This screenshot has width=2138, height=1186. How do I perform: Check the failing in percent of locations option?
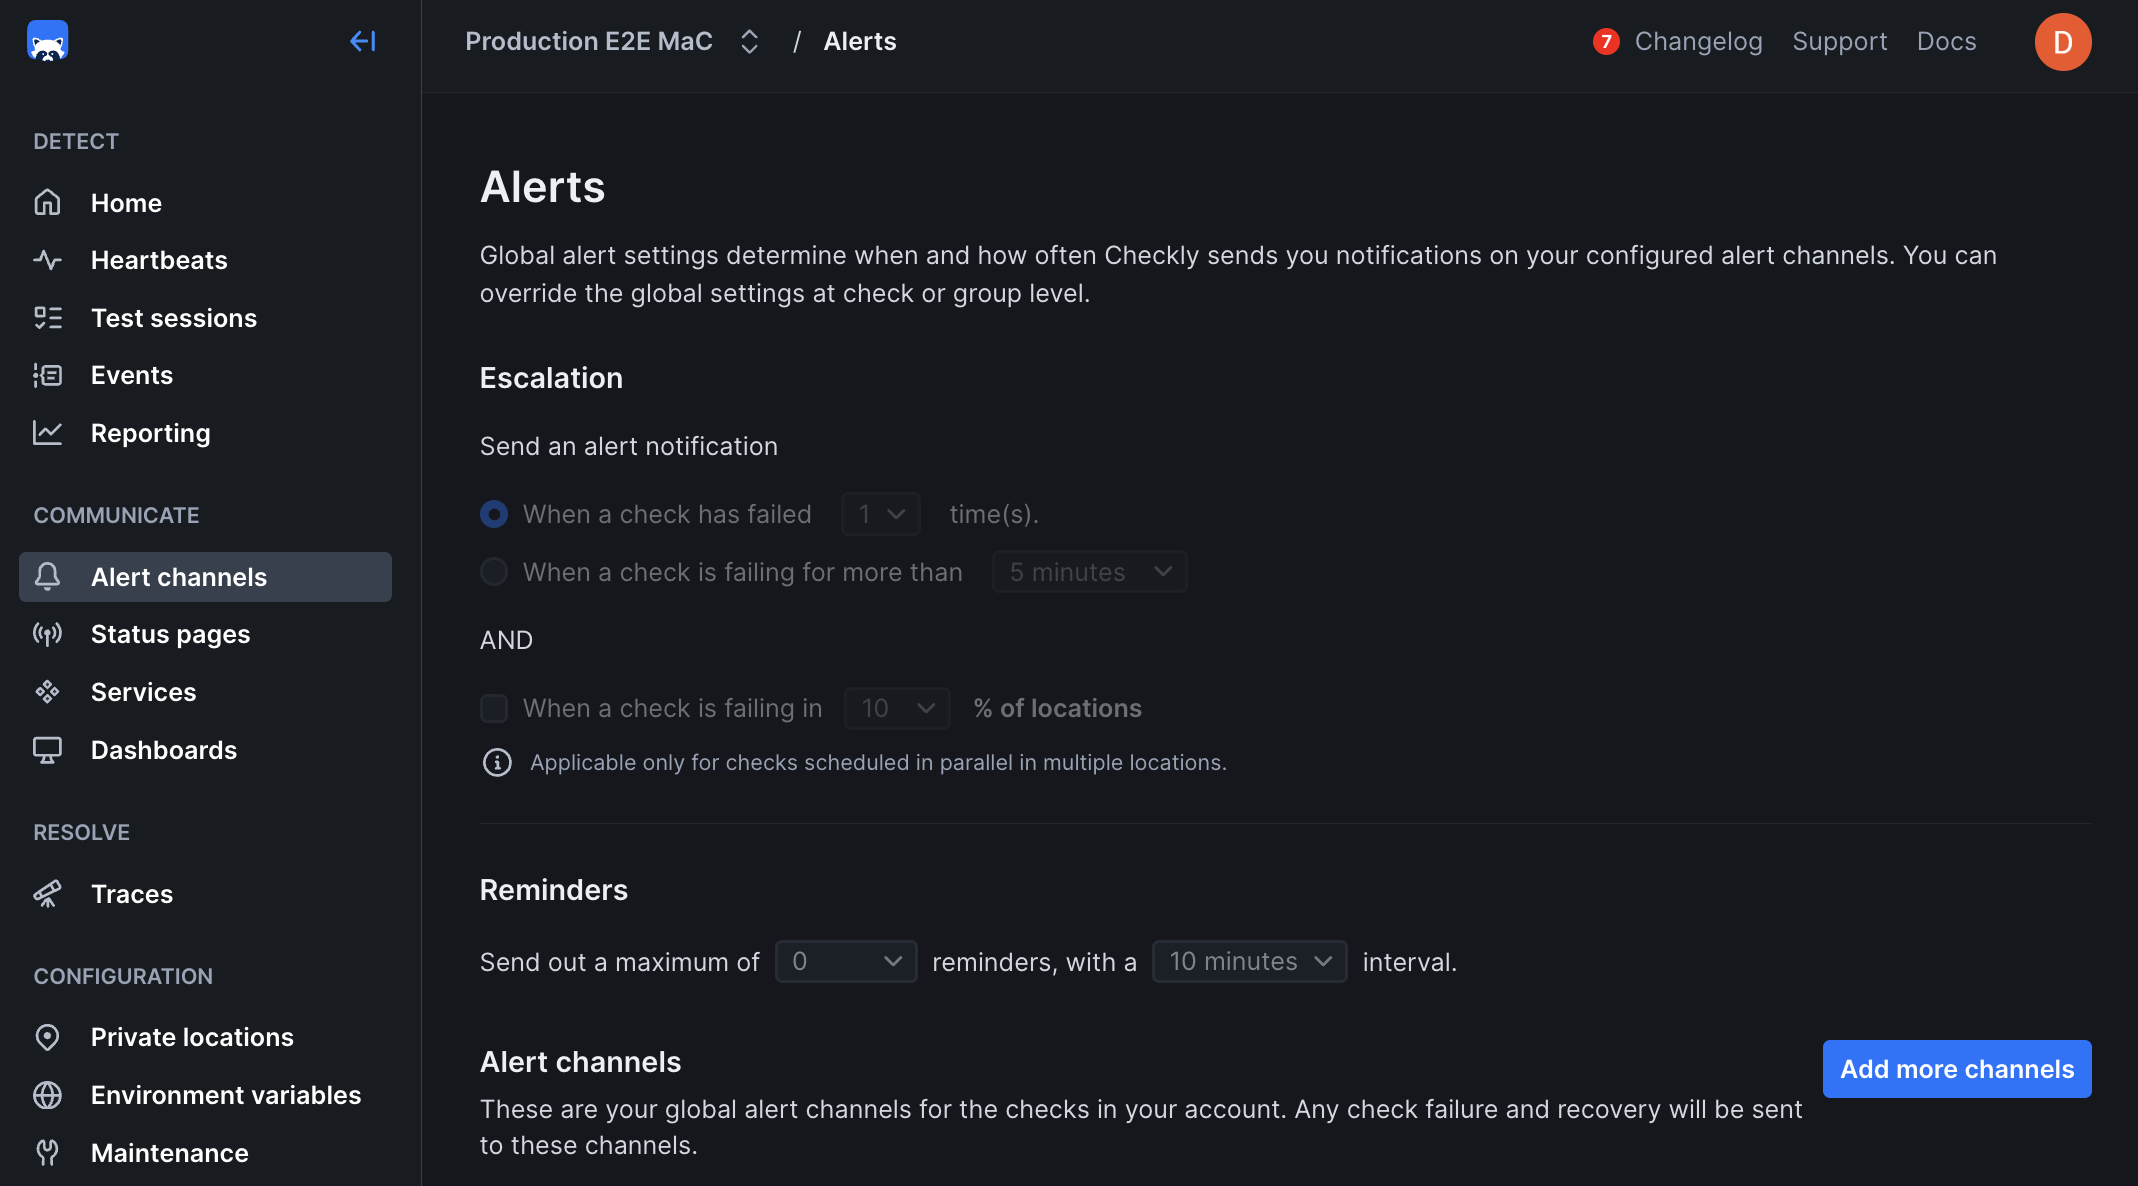tap(494, 707)
